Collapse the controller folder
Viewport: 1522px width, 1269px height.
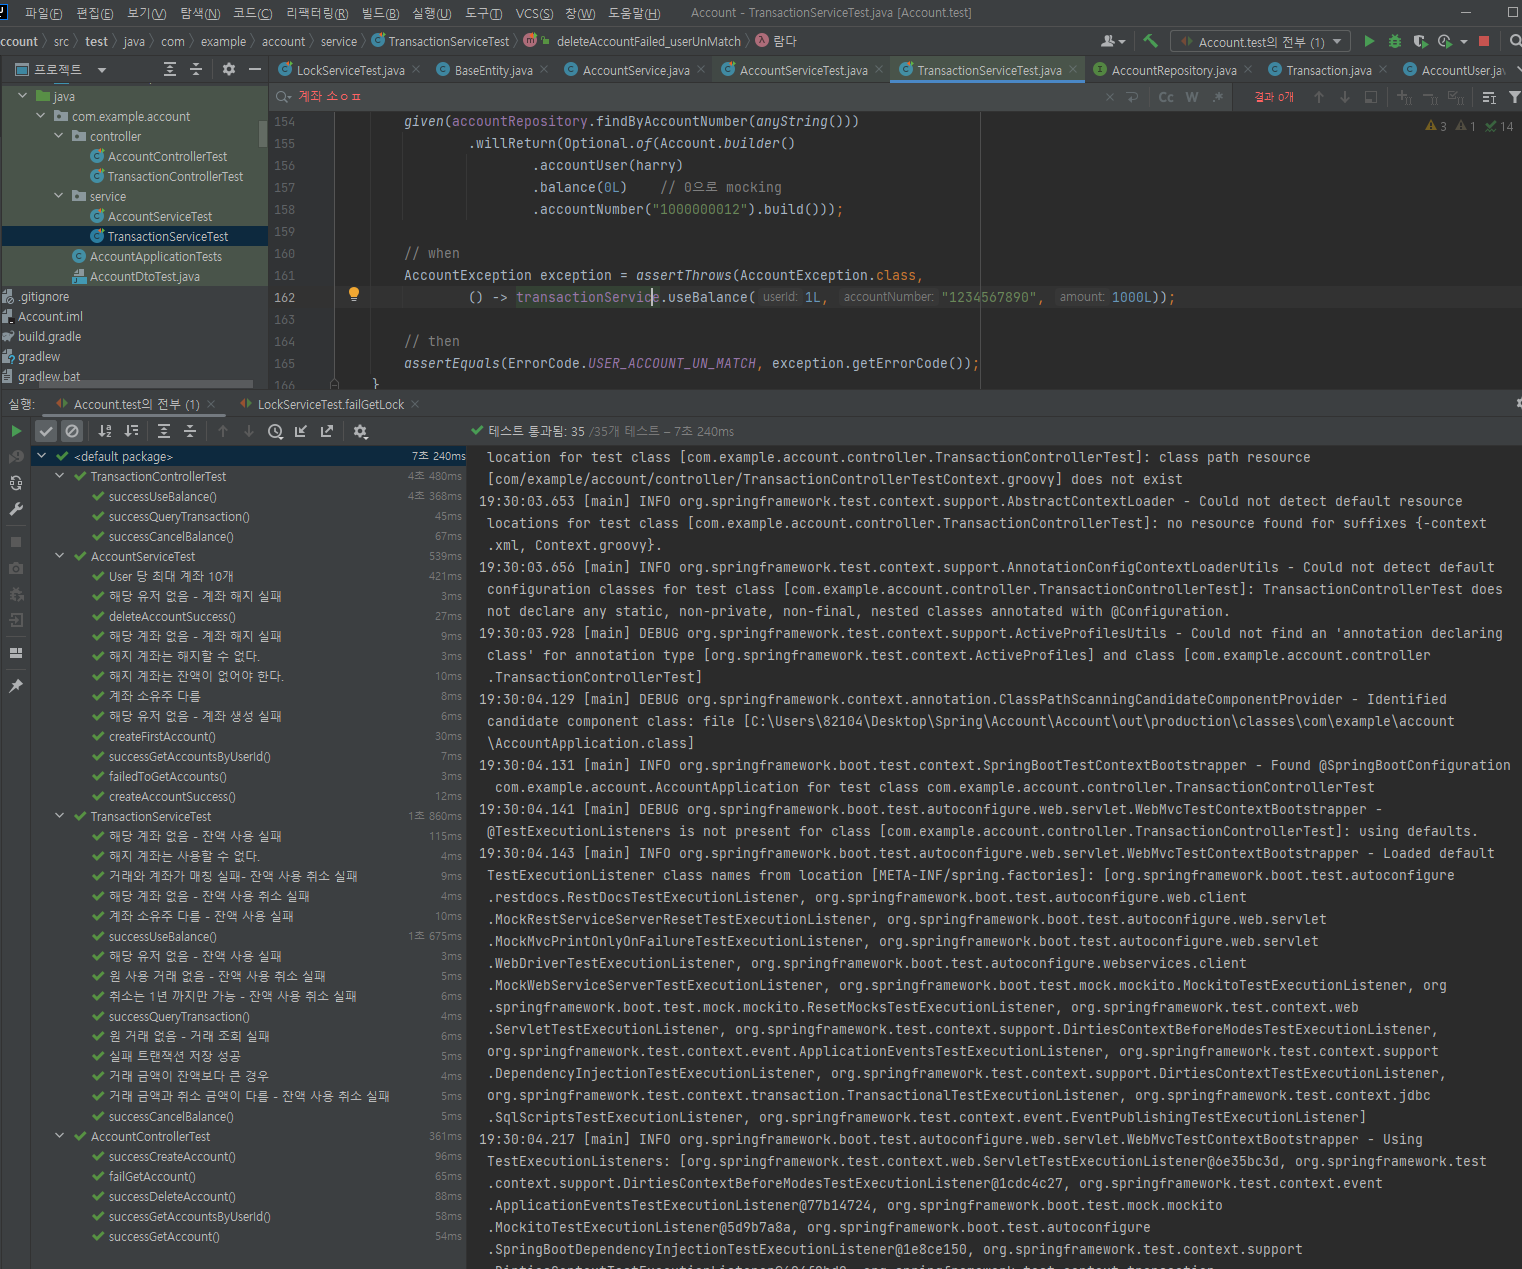coord(58,136)
